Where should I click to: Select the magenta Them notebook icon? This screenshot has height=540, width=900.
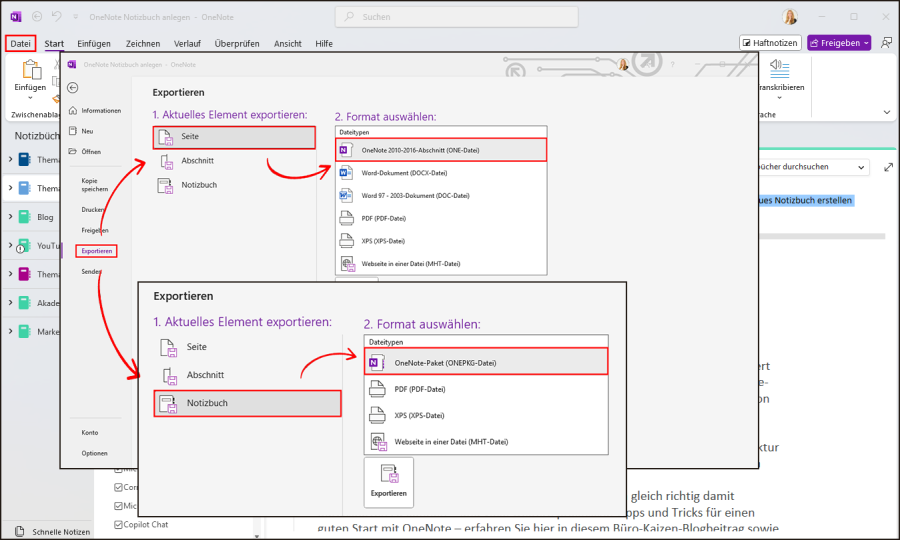[24, 274]
